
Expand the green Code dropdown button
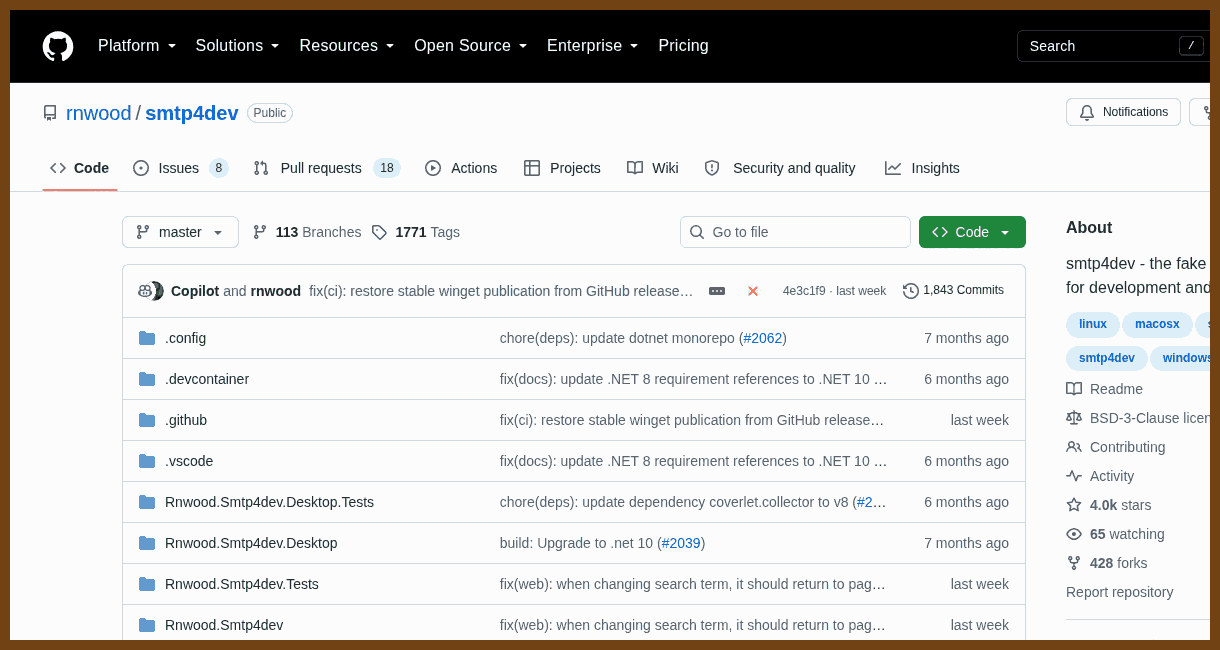[x=972, y=232]
